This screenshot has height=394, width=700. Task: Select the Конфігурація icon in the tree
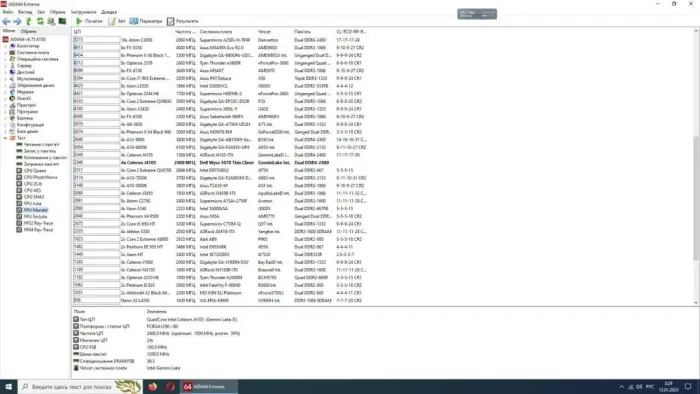pyautogui.click(x=12, y=125)
